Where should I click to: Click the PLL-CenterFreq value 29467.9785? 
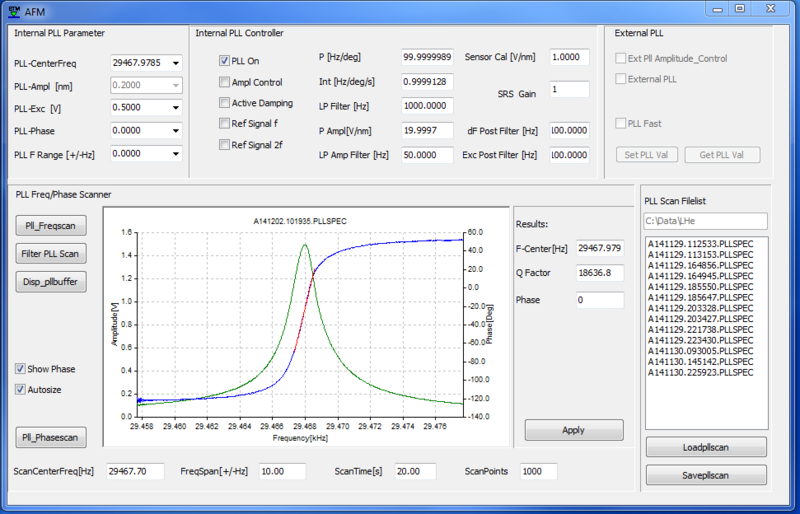[x=137, y=63]
